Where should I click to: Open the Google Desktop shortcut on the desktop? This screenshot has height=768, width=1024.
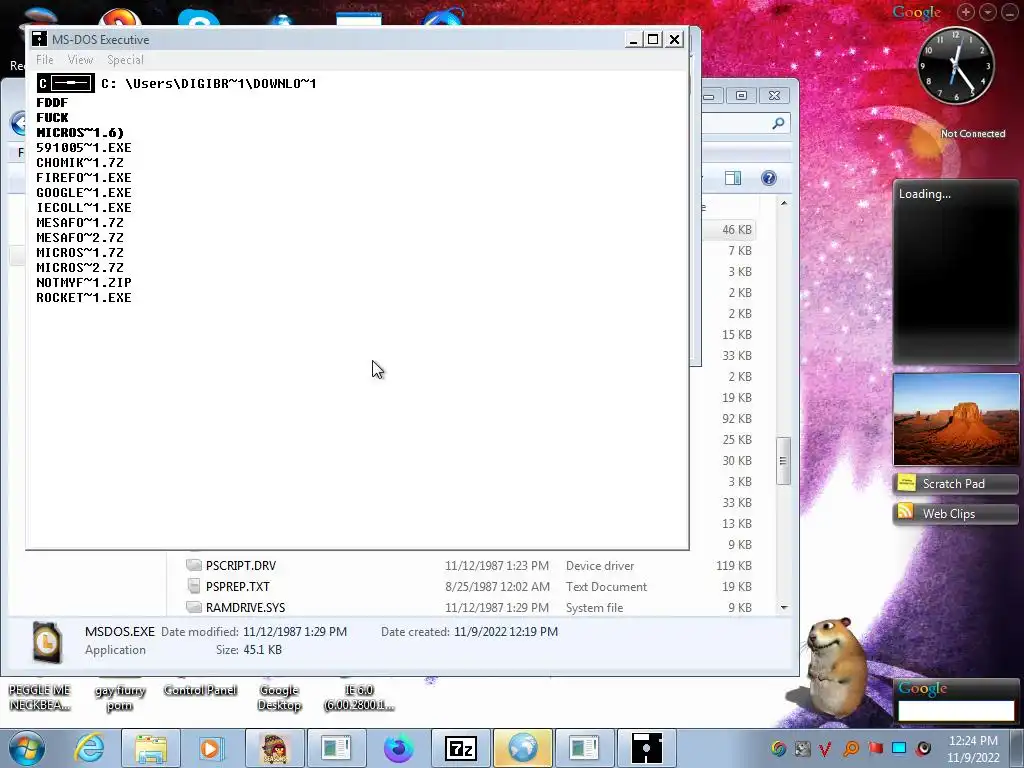click(x=279, y=697)
